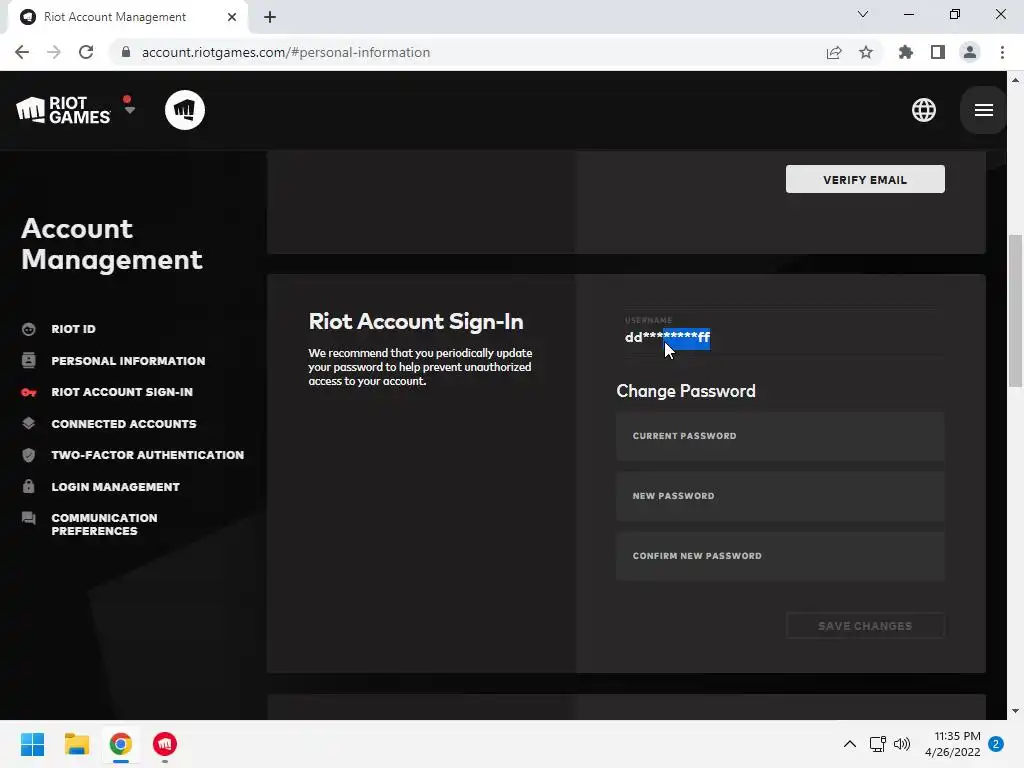Open File Explorer from taskbar

pyautogui.click(x=76, y=744)
